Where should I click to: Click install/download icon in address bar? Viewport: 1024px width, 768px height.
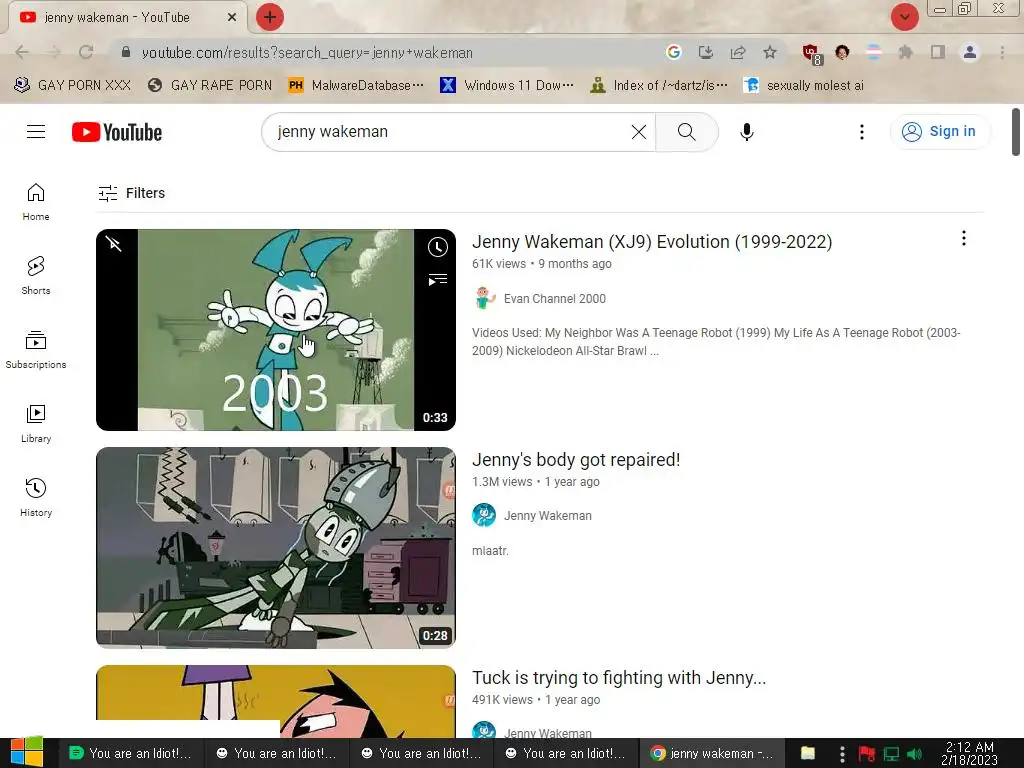tap(705, 52)
